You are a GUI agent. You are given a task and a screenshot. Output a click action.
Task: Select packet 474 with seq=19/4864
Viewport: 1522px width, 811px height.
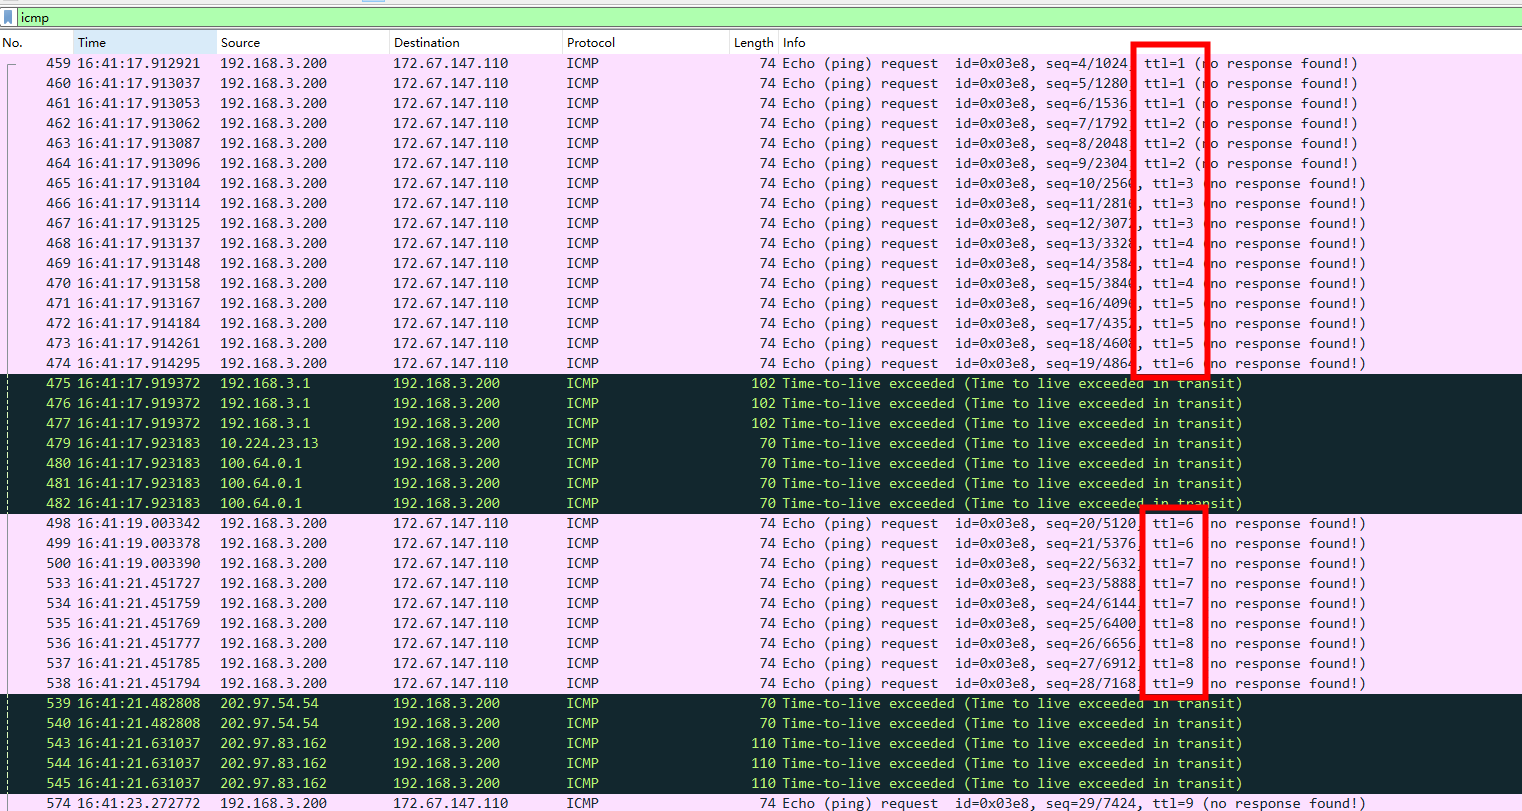tap(761, 363)
